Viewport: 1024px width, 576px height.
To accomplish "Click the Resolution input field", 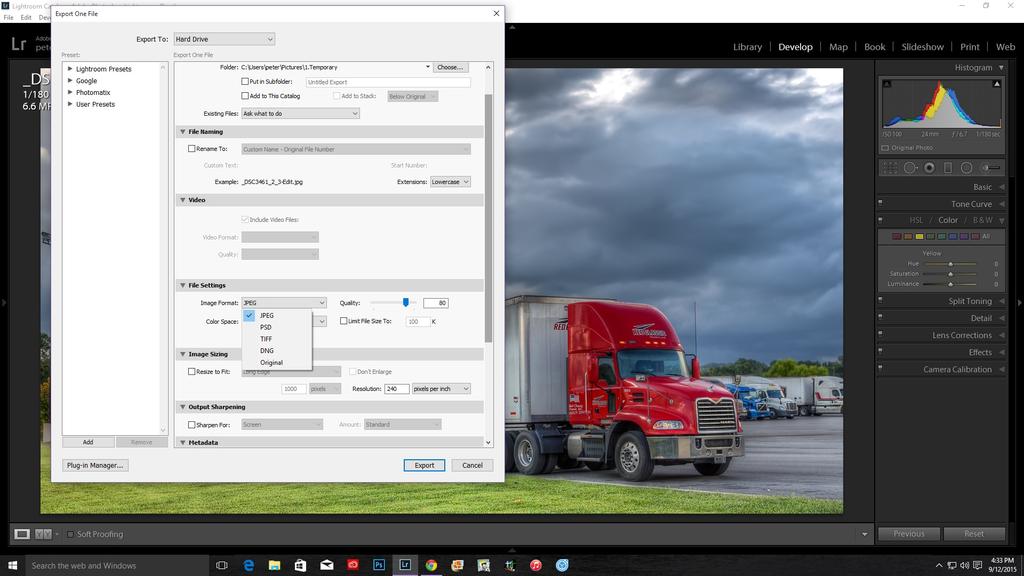I will click(x=396, y=388).
